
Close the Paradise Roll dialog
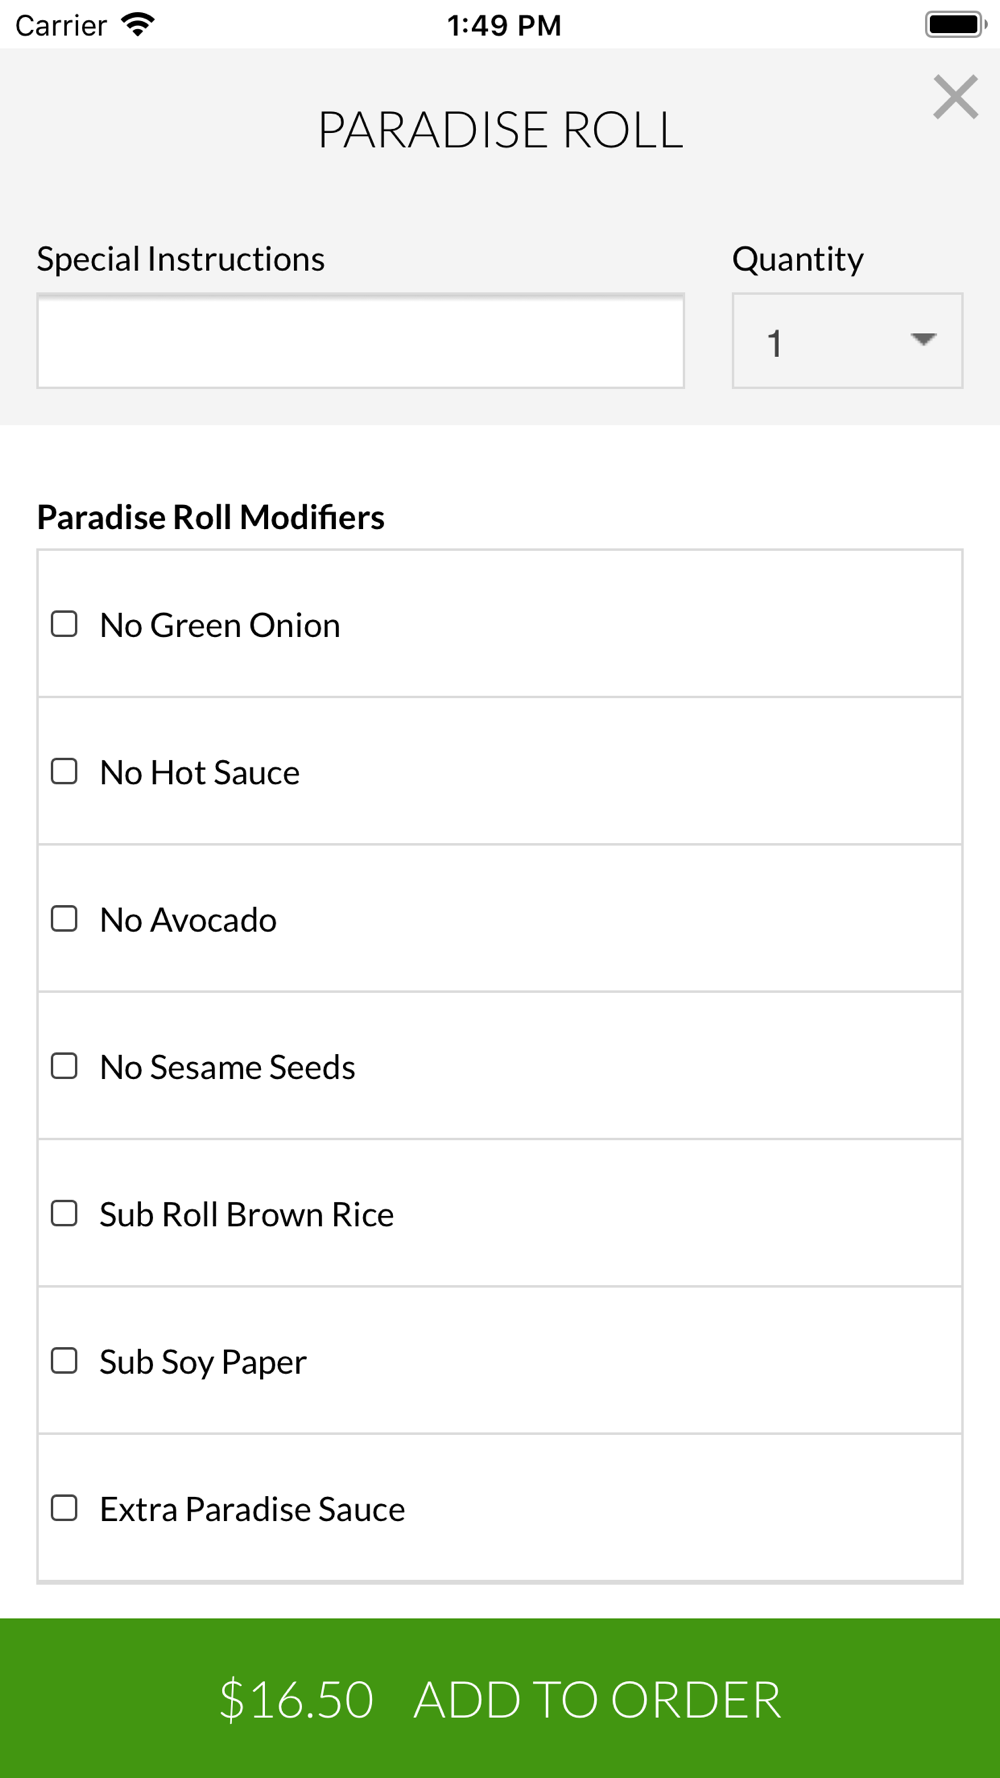click(955, 97)
